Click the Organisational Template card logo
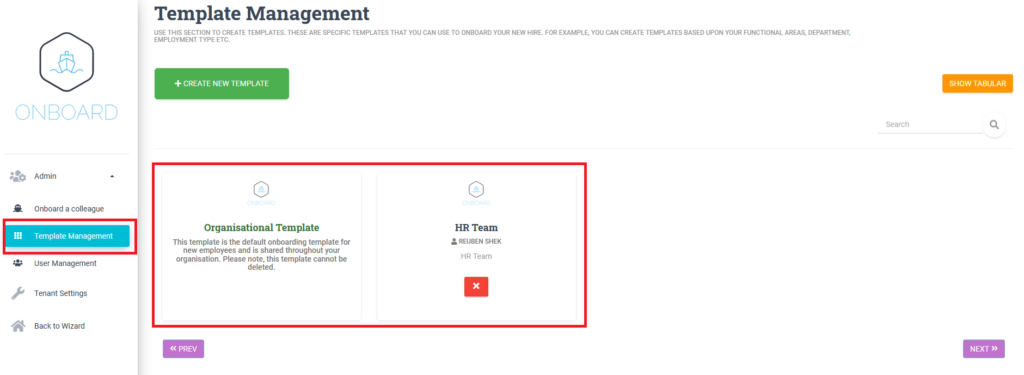The image size is (1024, 375). (261, 192)
